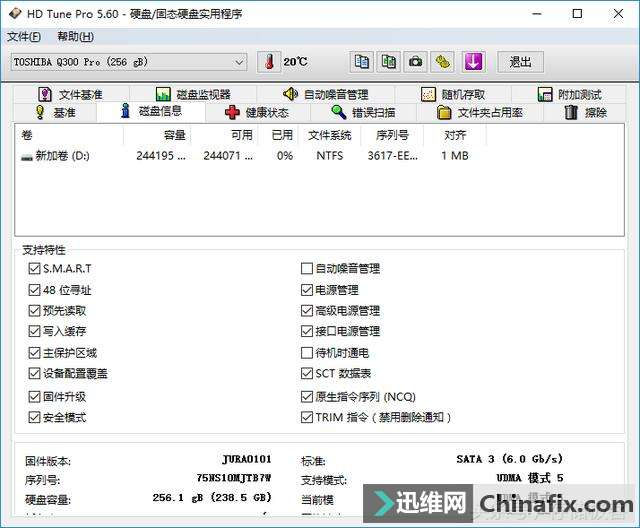Click the 退出 exit button
The height and width of the screenshot is (528, 640).
520,62
